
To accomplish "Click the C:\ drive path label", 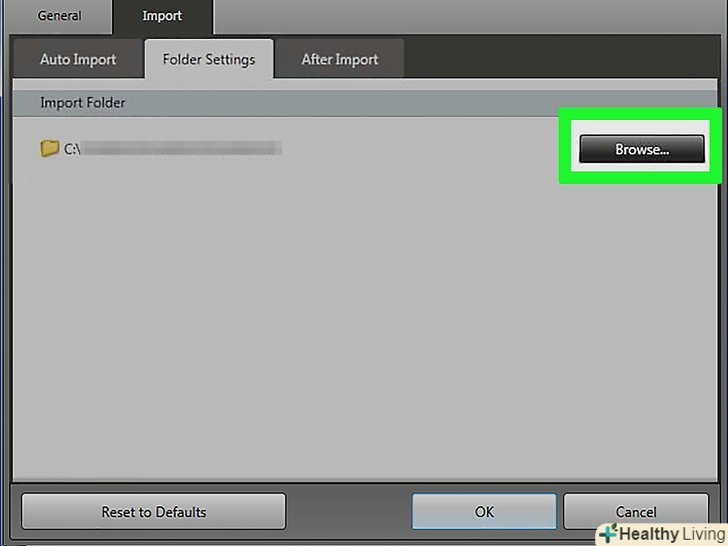I will [72, 149].
